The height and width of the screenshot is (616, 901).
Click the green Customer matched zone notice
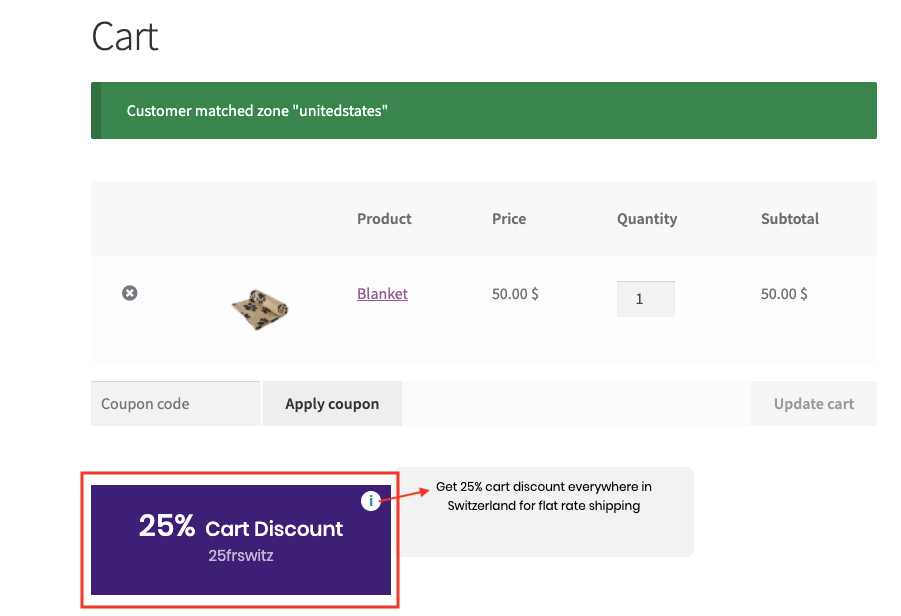coord(483,110)
